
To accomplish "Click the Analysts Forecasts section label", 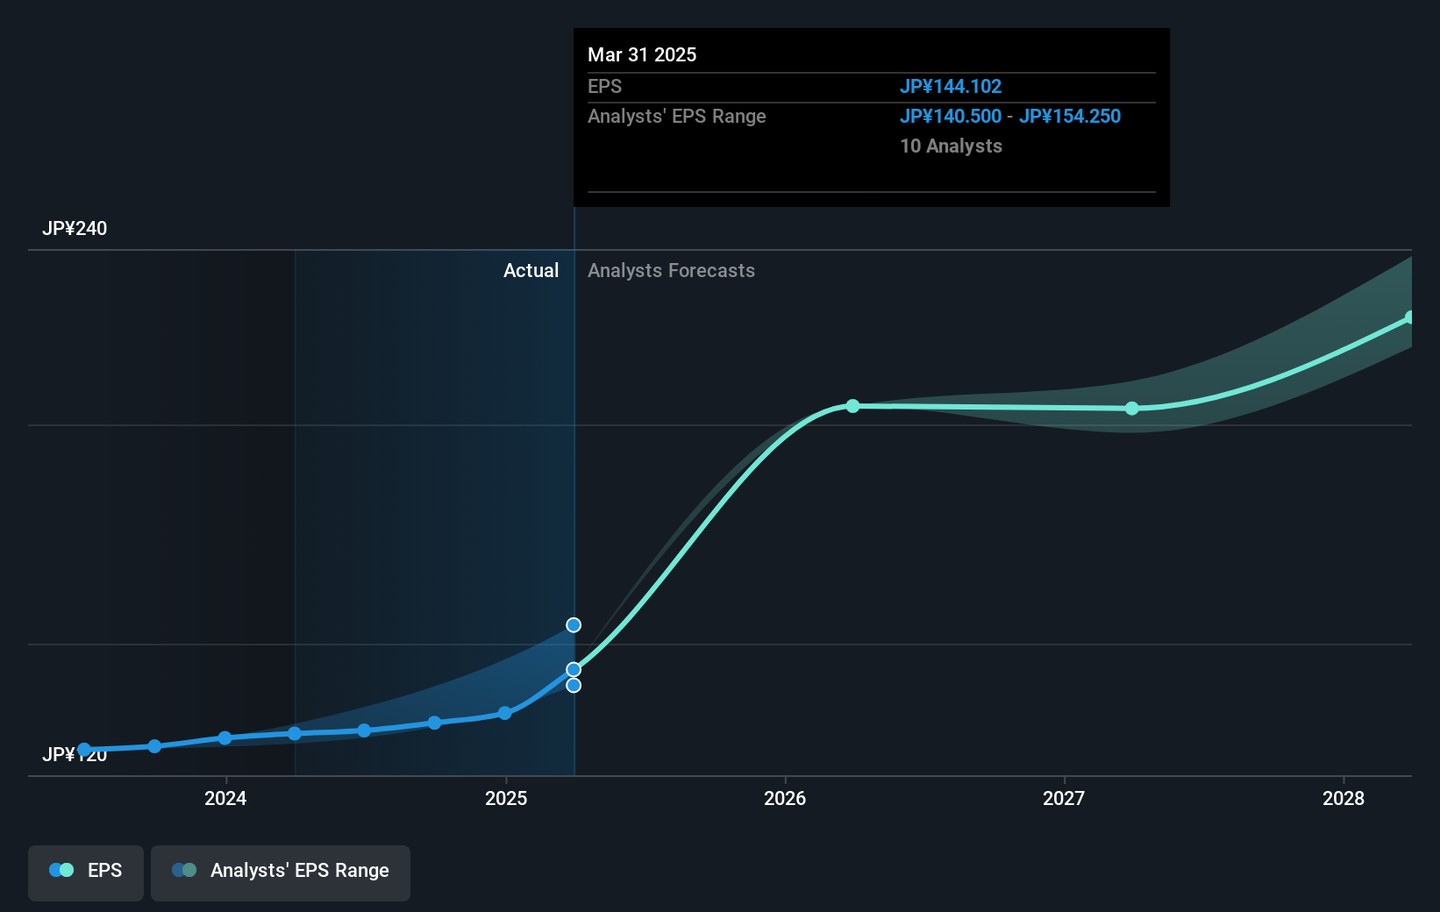I will (671, 271).
